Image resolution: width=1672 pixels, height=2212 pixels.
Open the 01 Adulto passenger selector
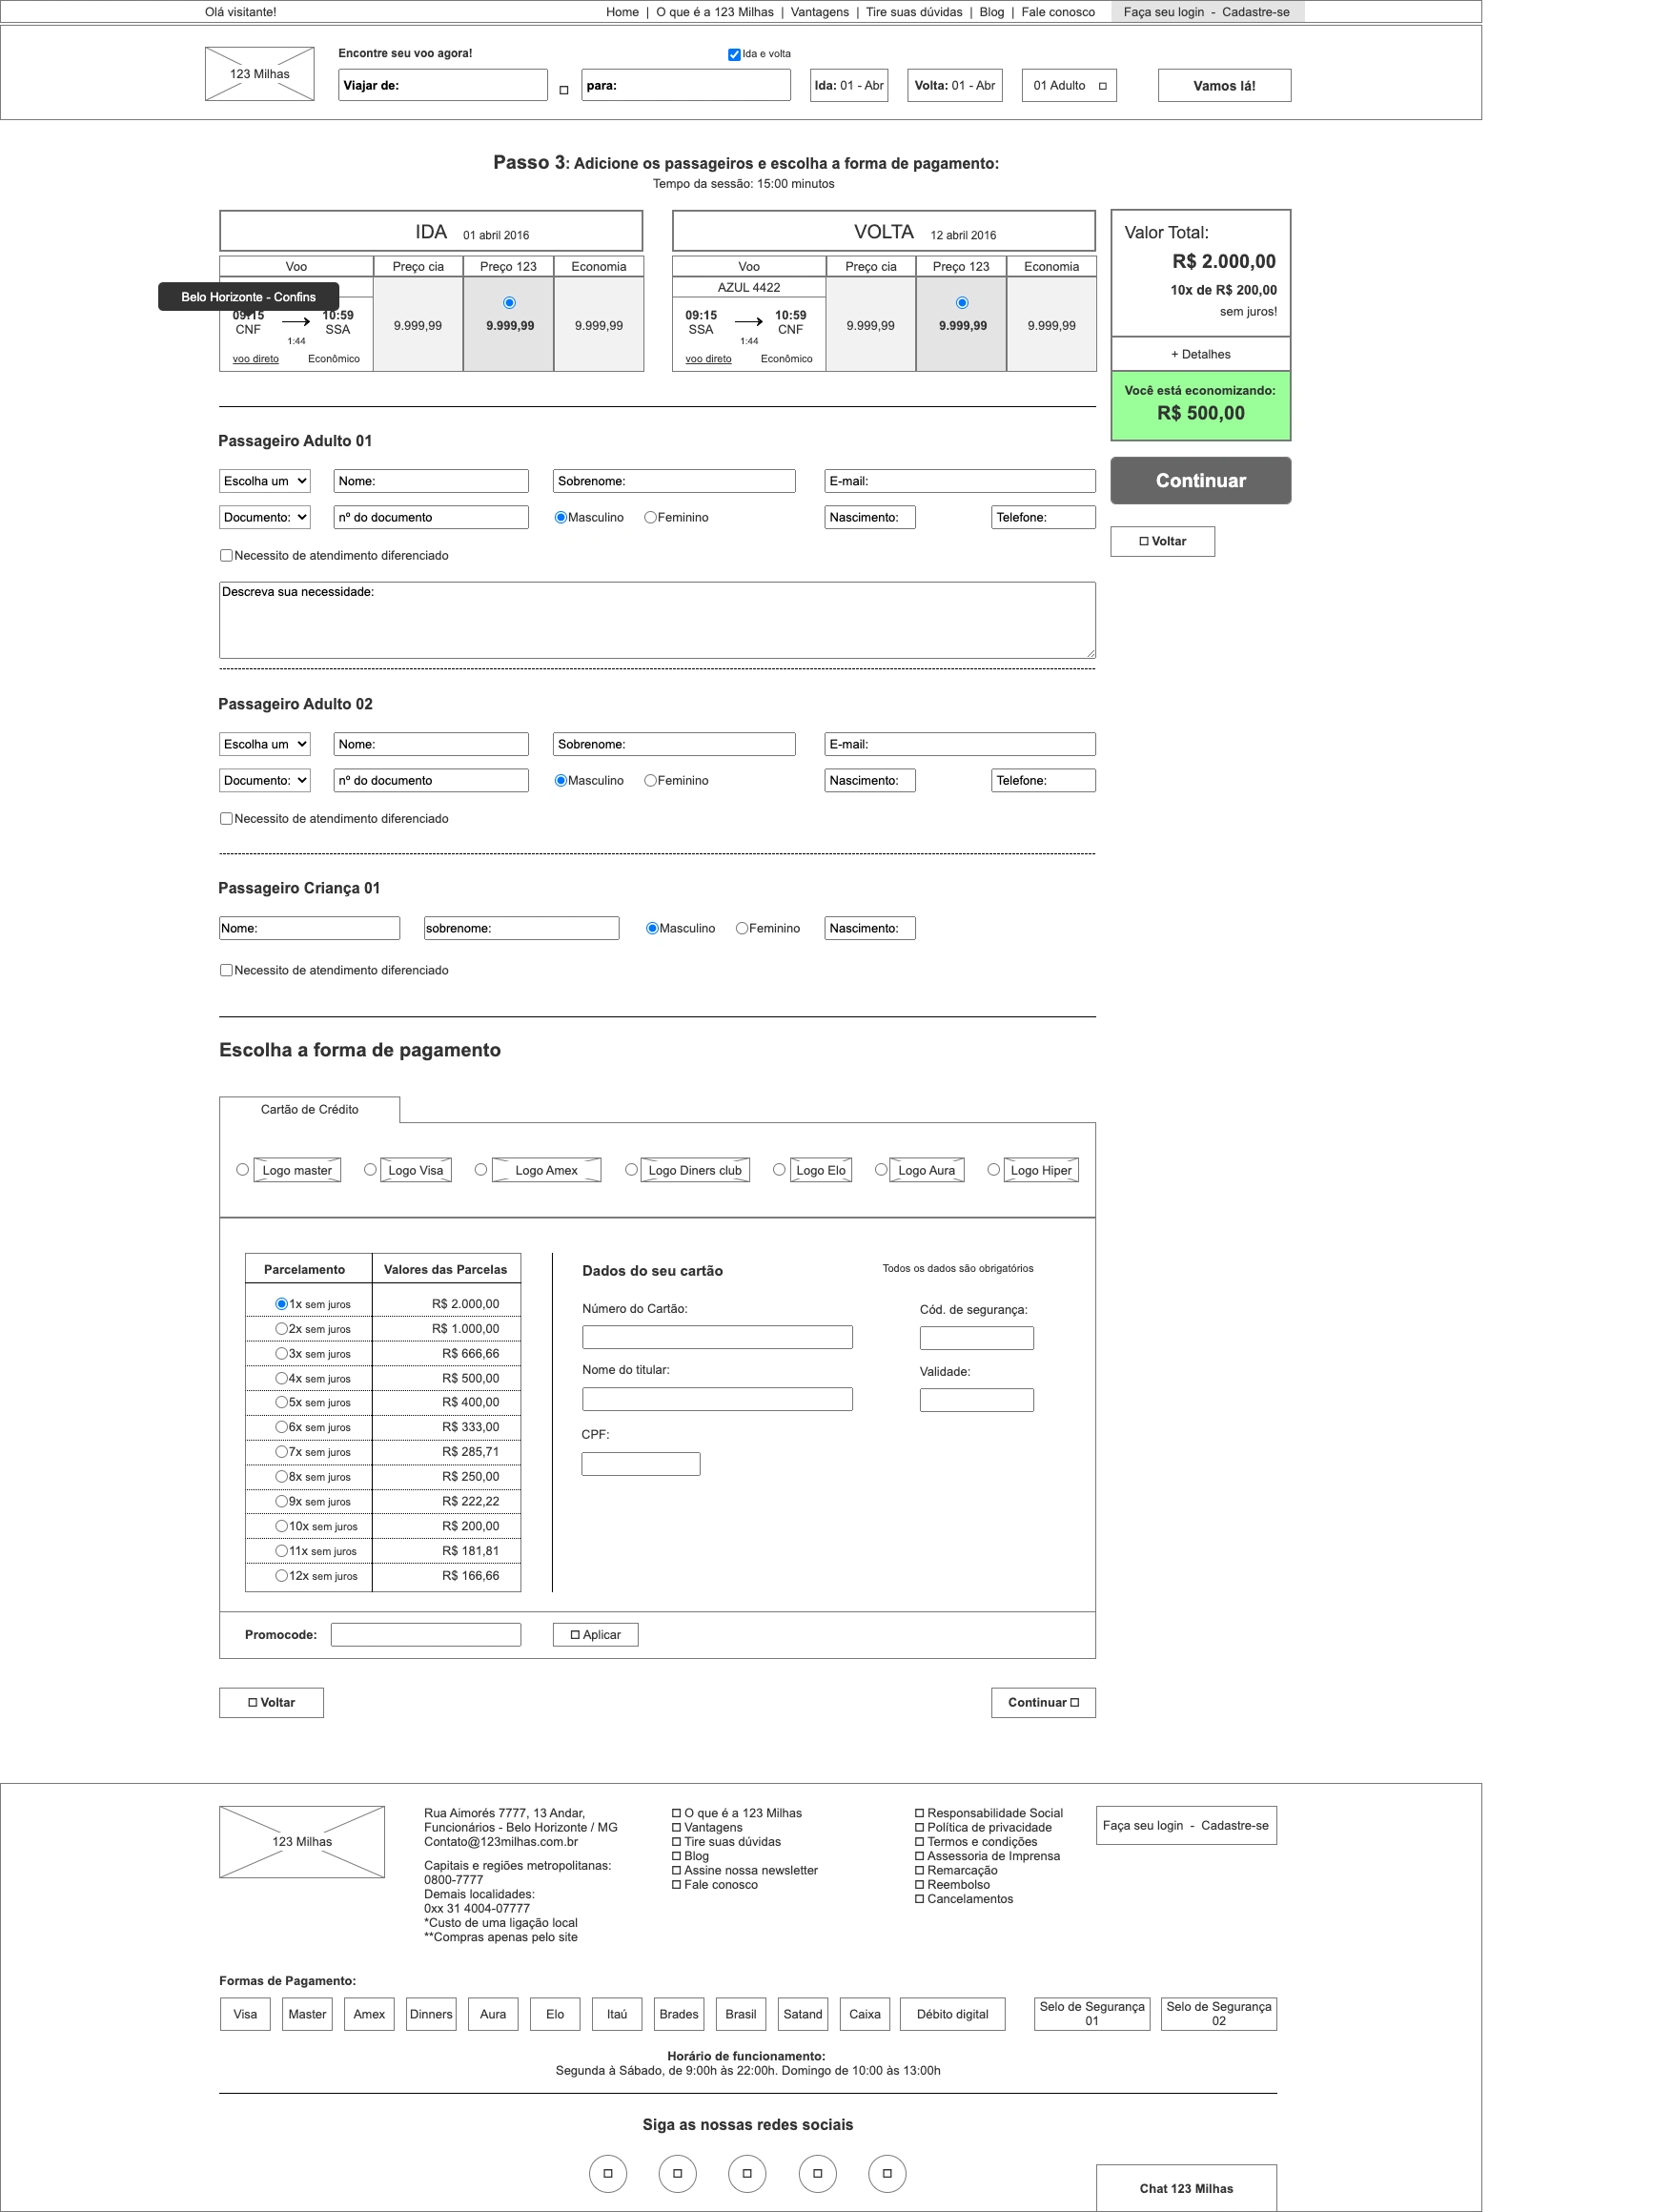pos(1069,85)
